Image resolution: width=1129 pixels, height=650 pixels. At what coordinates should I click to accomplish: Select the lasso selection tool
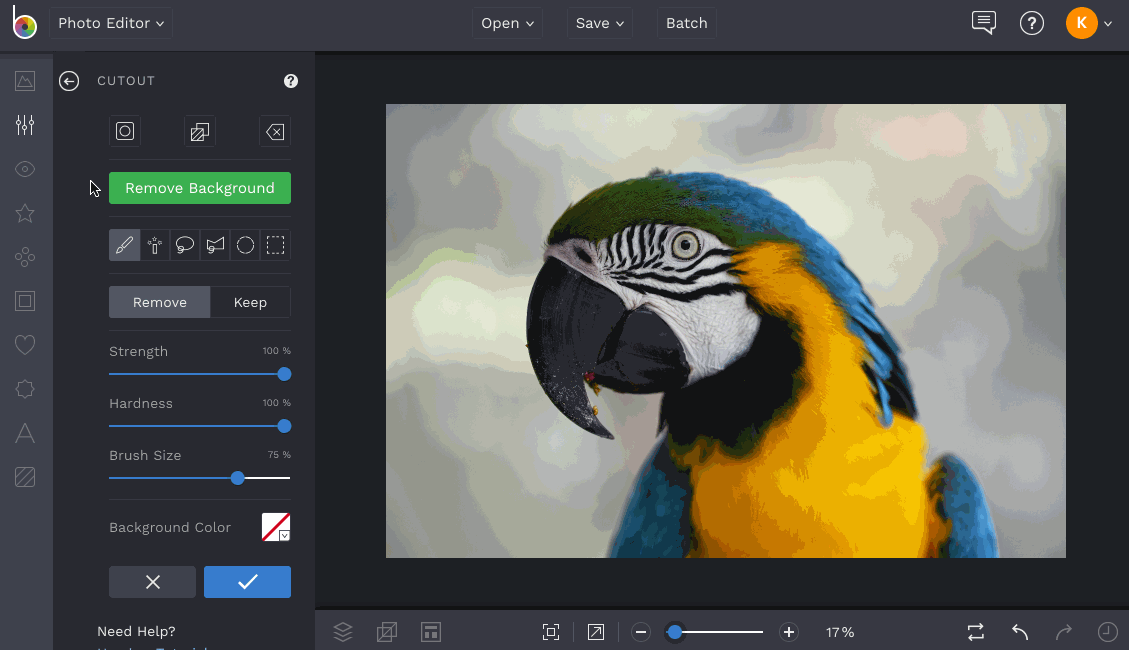click(x=185, y=245)
